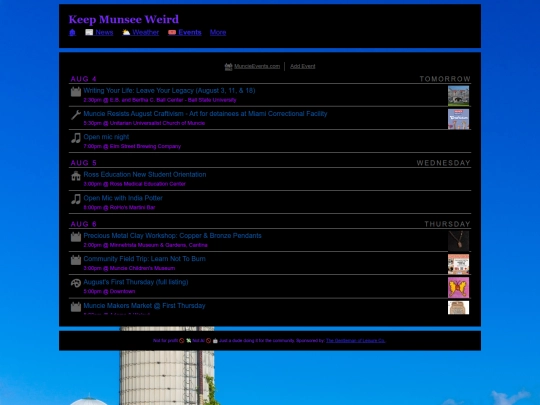This screenshot has width=540, height=405.
Task: Open Ross Education New Student Orientation event
Action: click(x=145, y=175)
